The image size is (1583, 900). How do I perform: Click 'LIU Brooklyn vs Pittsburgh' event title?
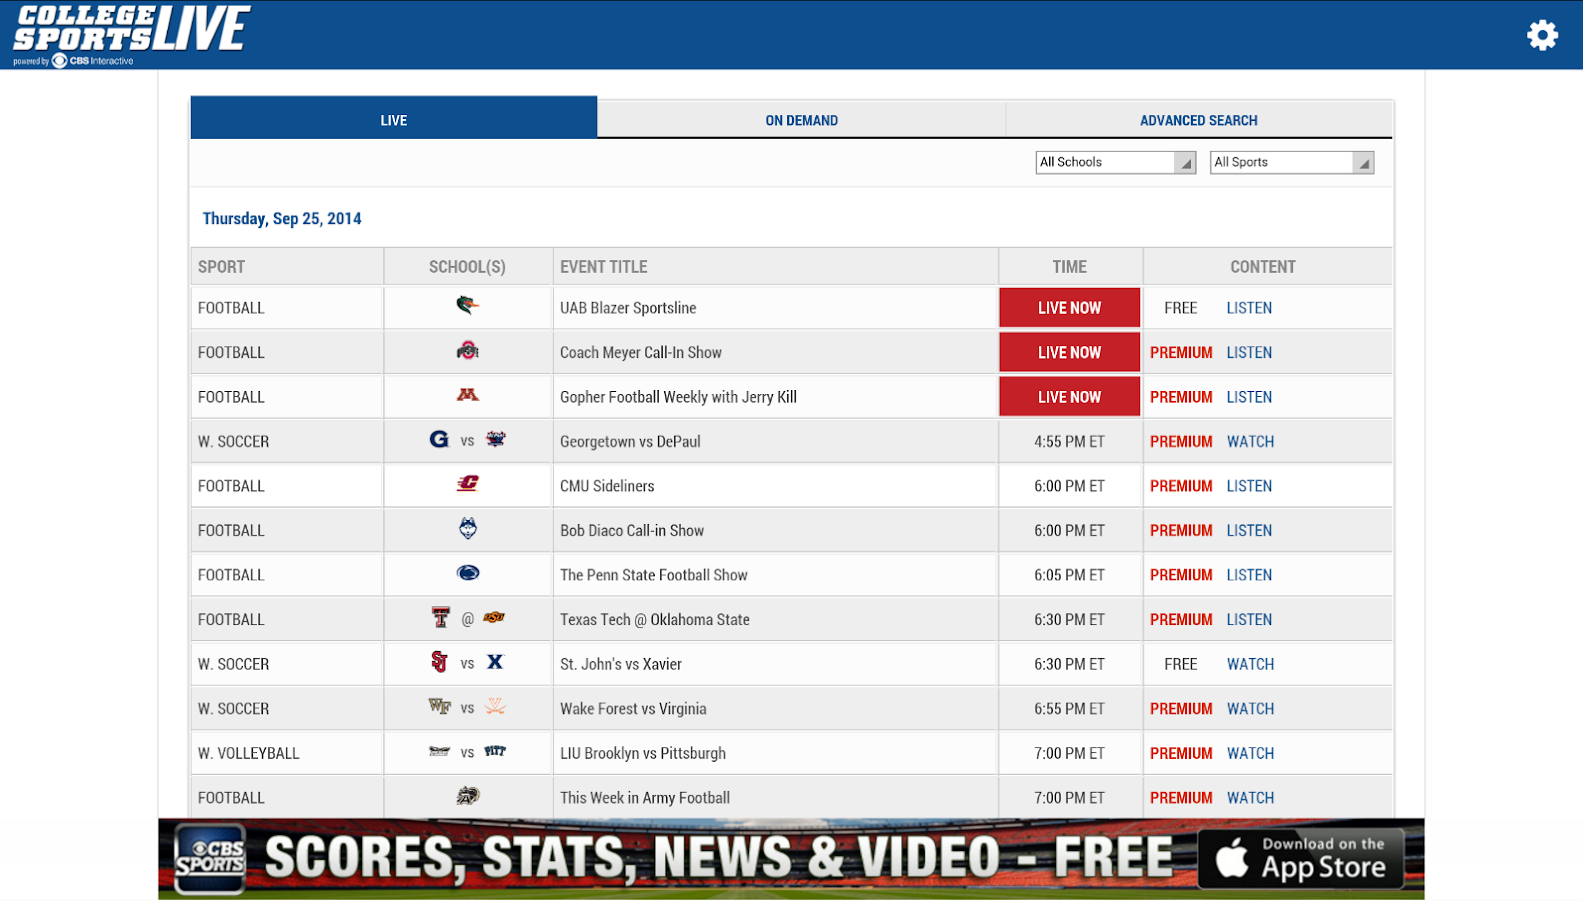pyautogui.click(x=643, y=753)
